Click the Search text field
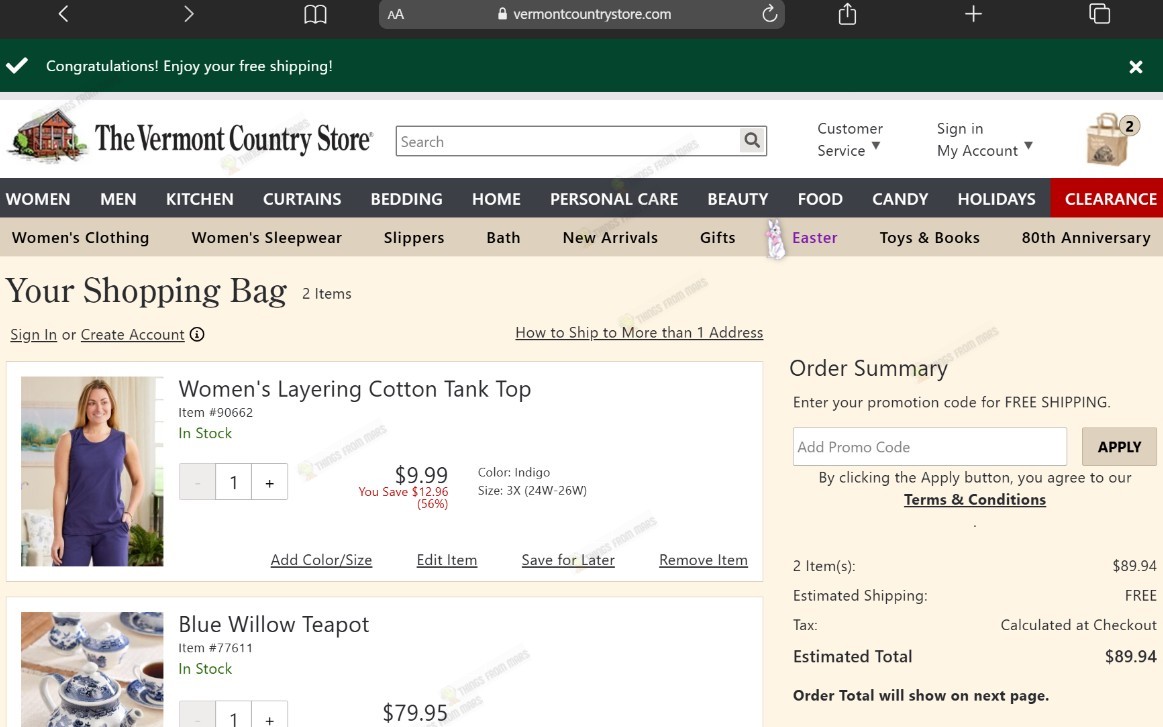Screen dimensions: 1163x727 [x=568, y=141]
